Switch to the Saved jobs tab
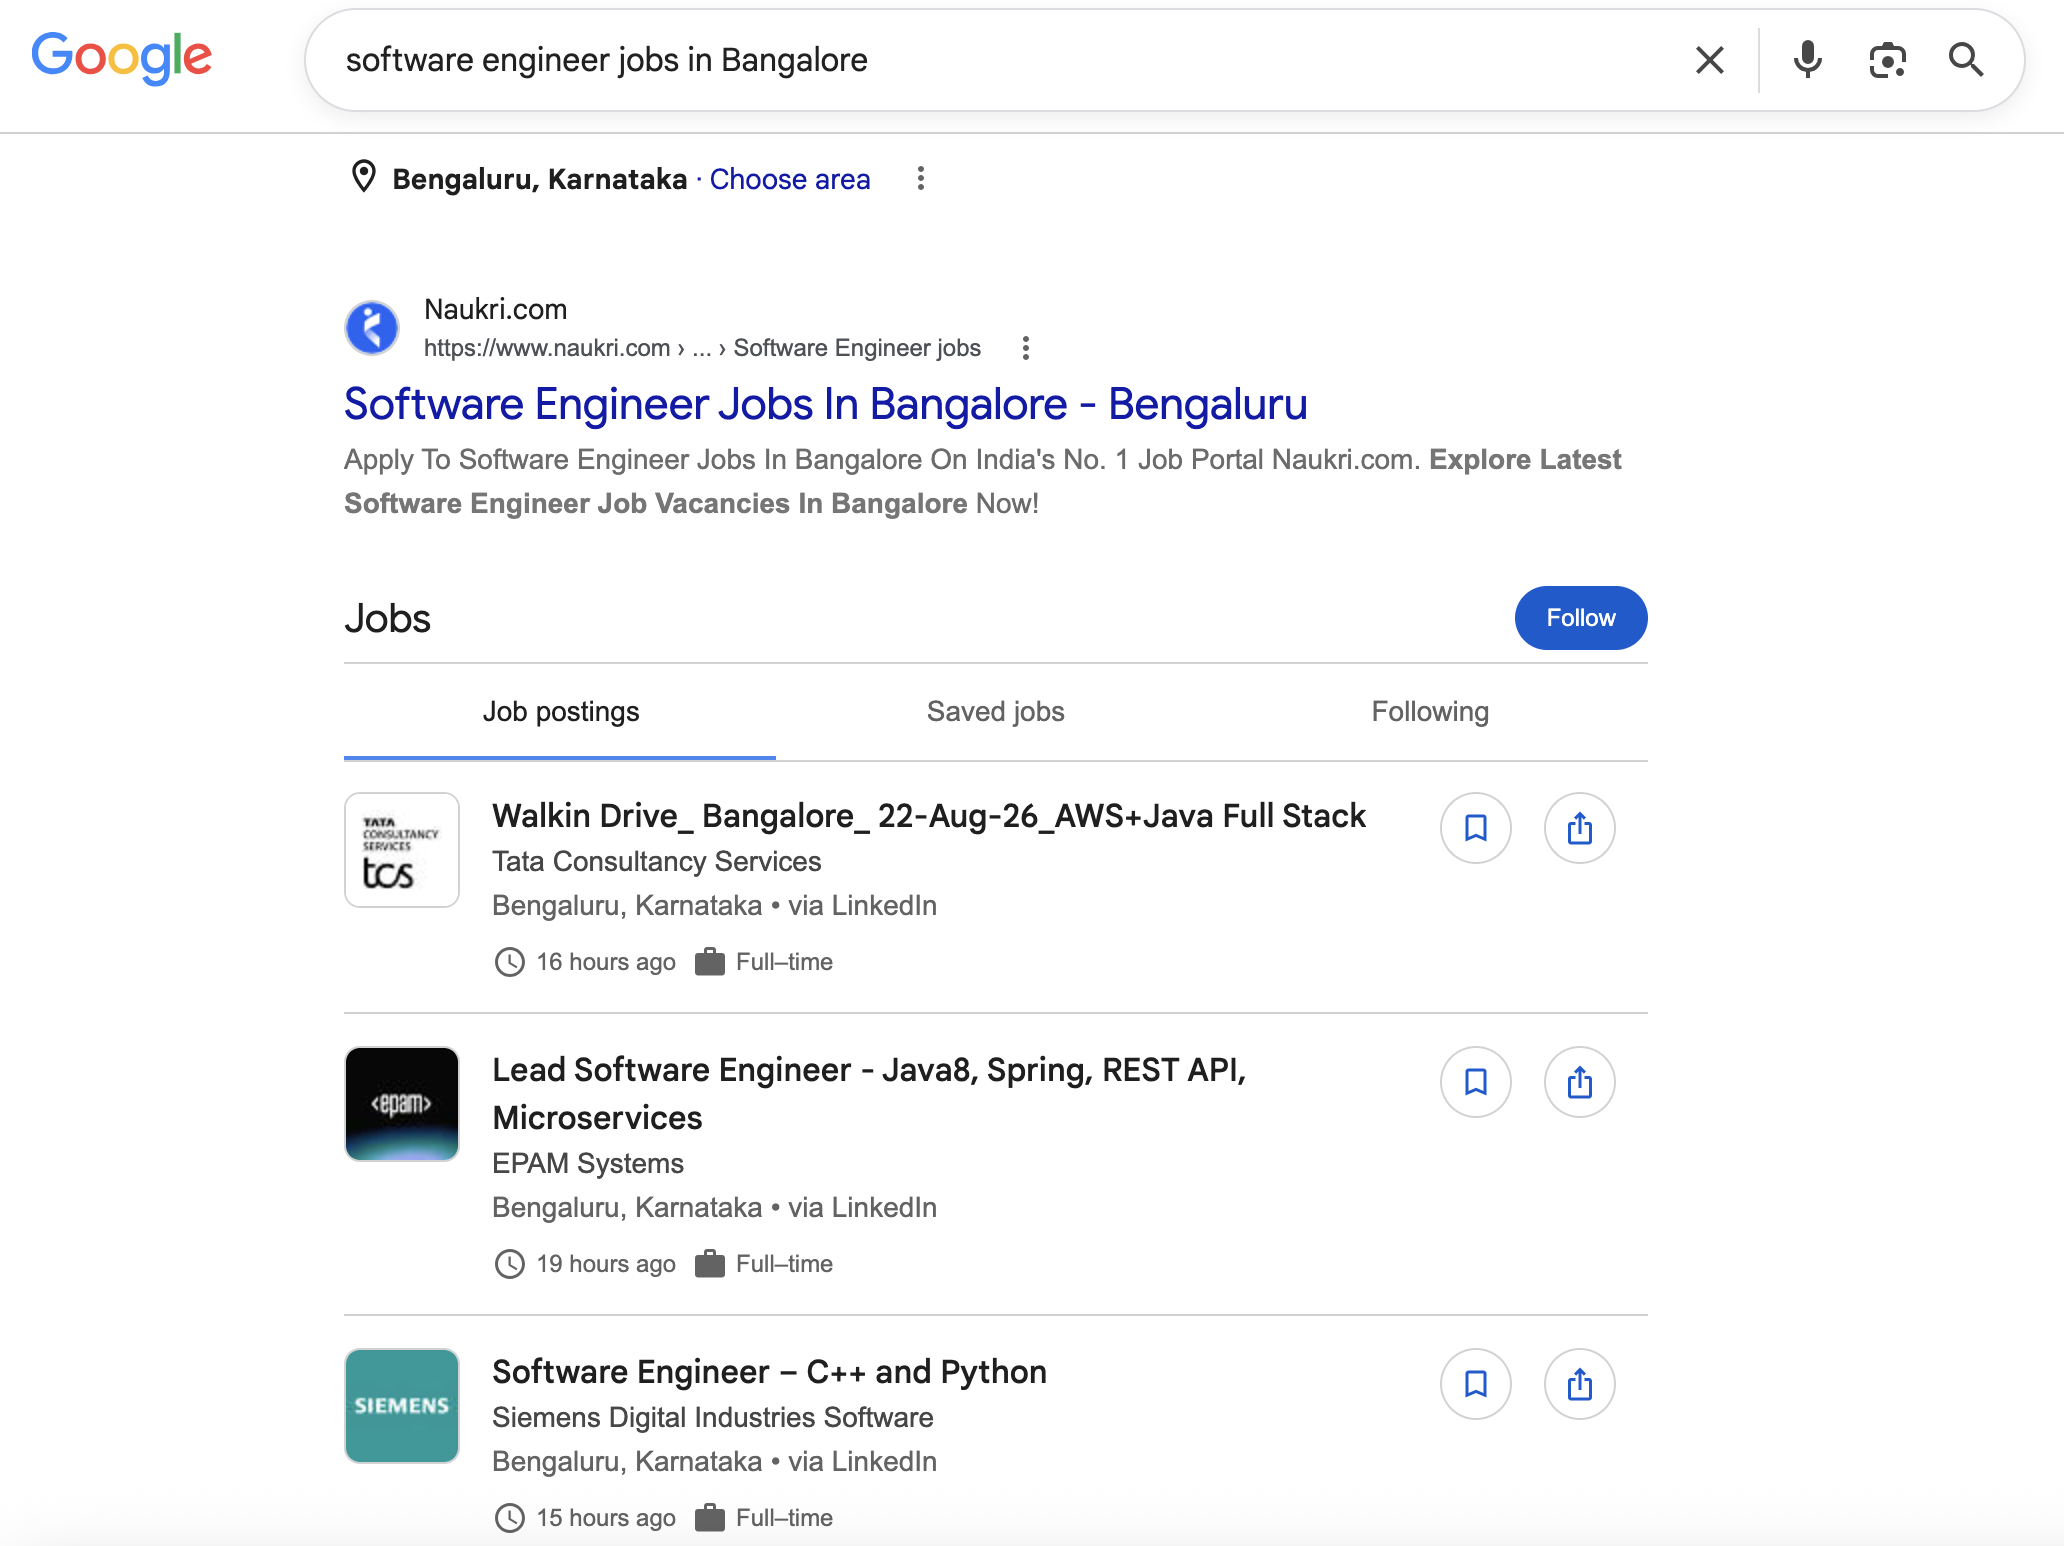 pyautogui.click(x=995, y=712)
